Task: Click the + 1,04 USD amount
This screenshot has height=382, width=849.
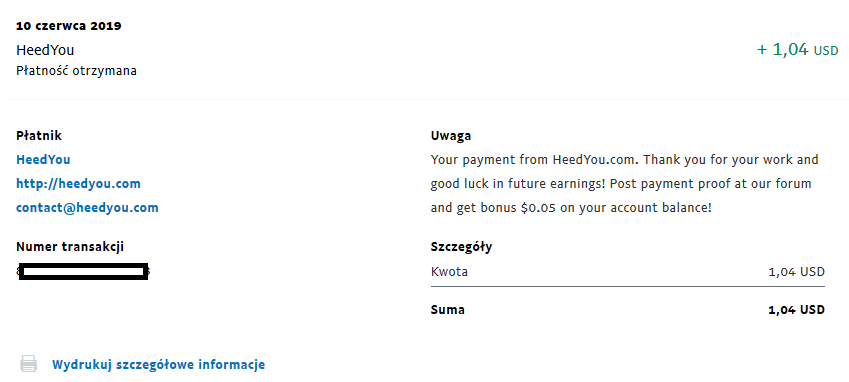Action: [x=797, y=50]
